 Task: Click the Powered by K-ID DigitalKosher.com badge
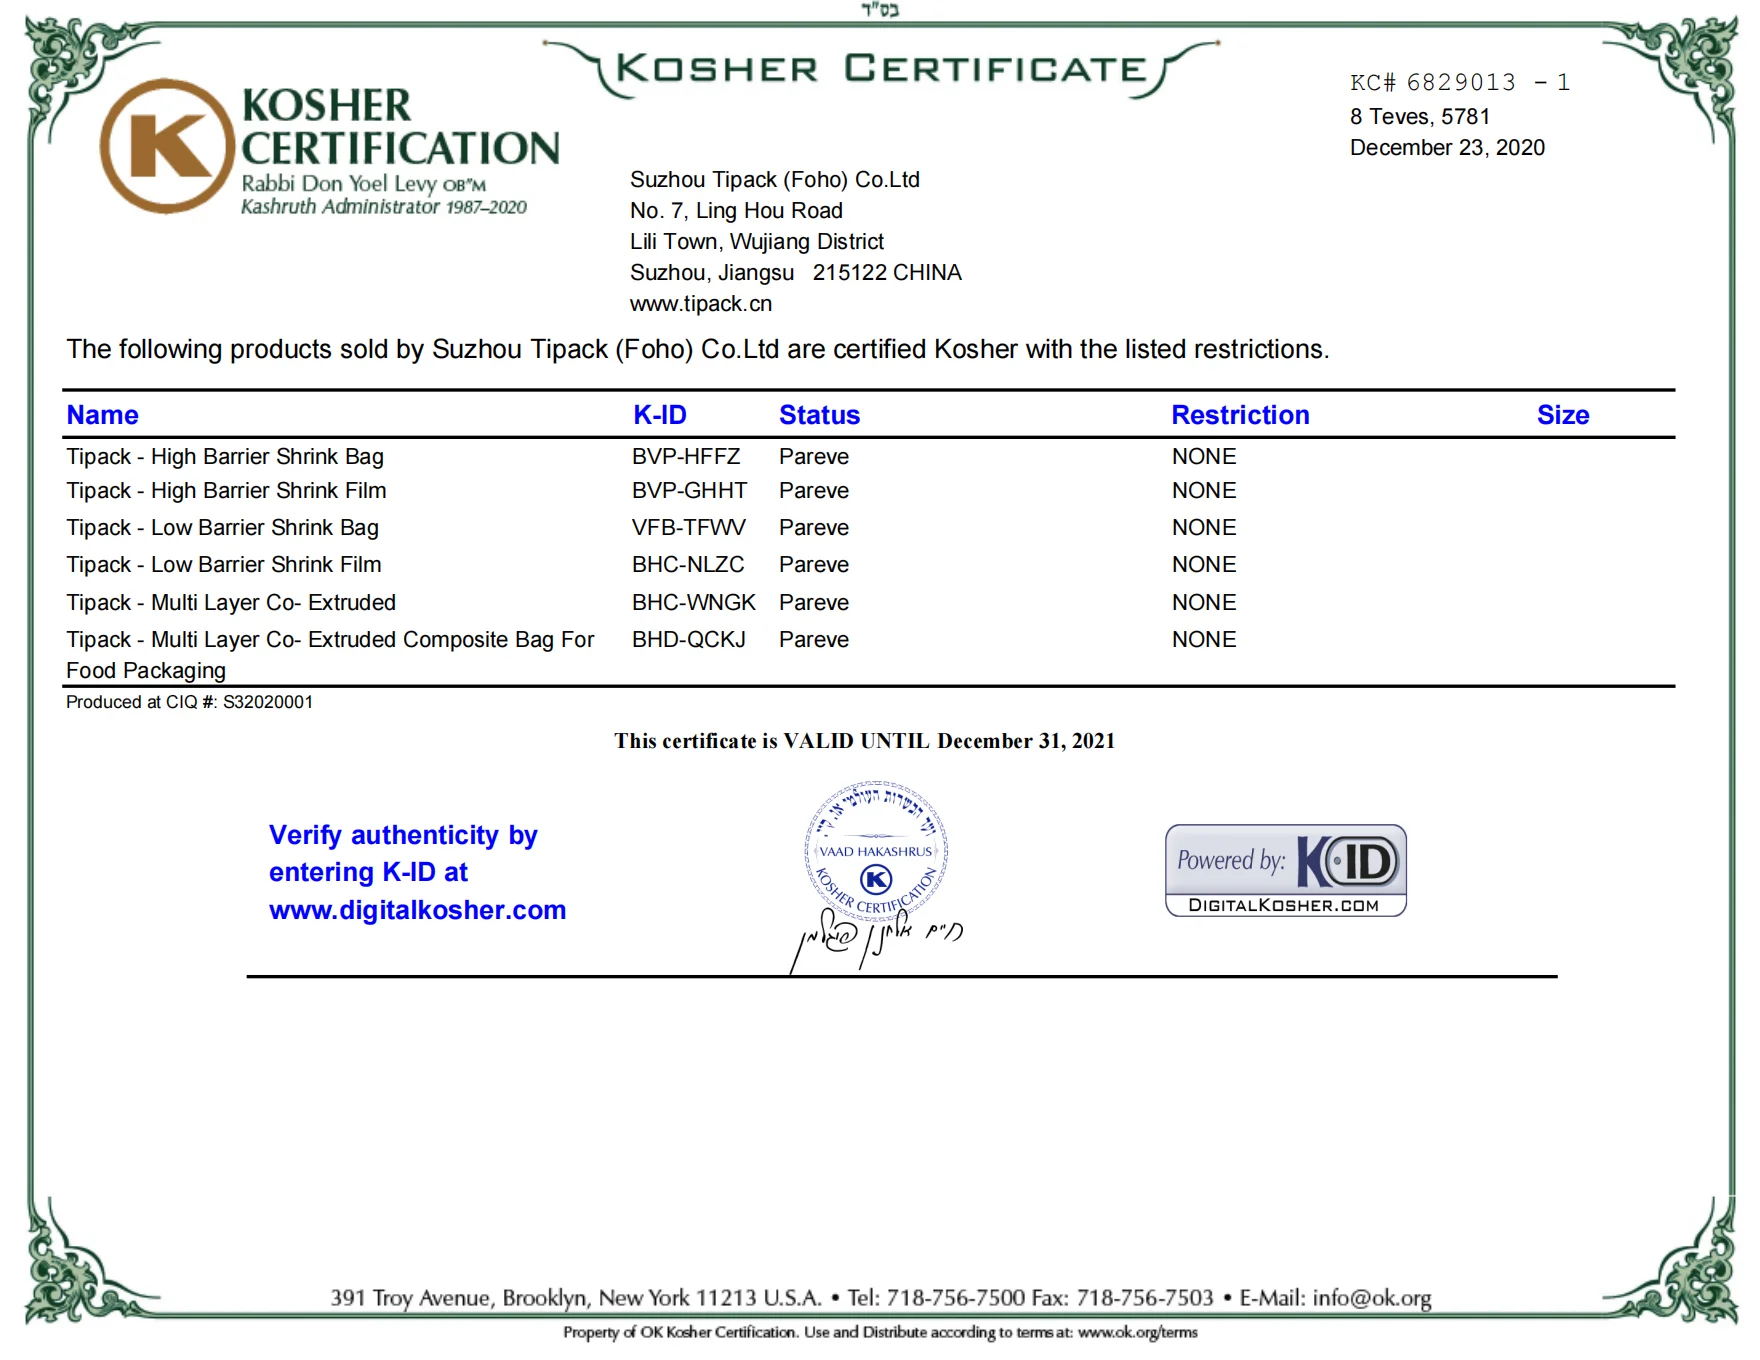click(1286, 870)
